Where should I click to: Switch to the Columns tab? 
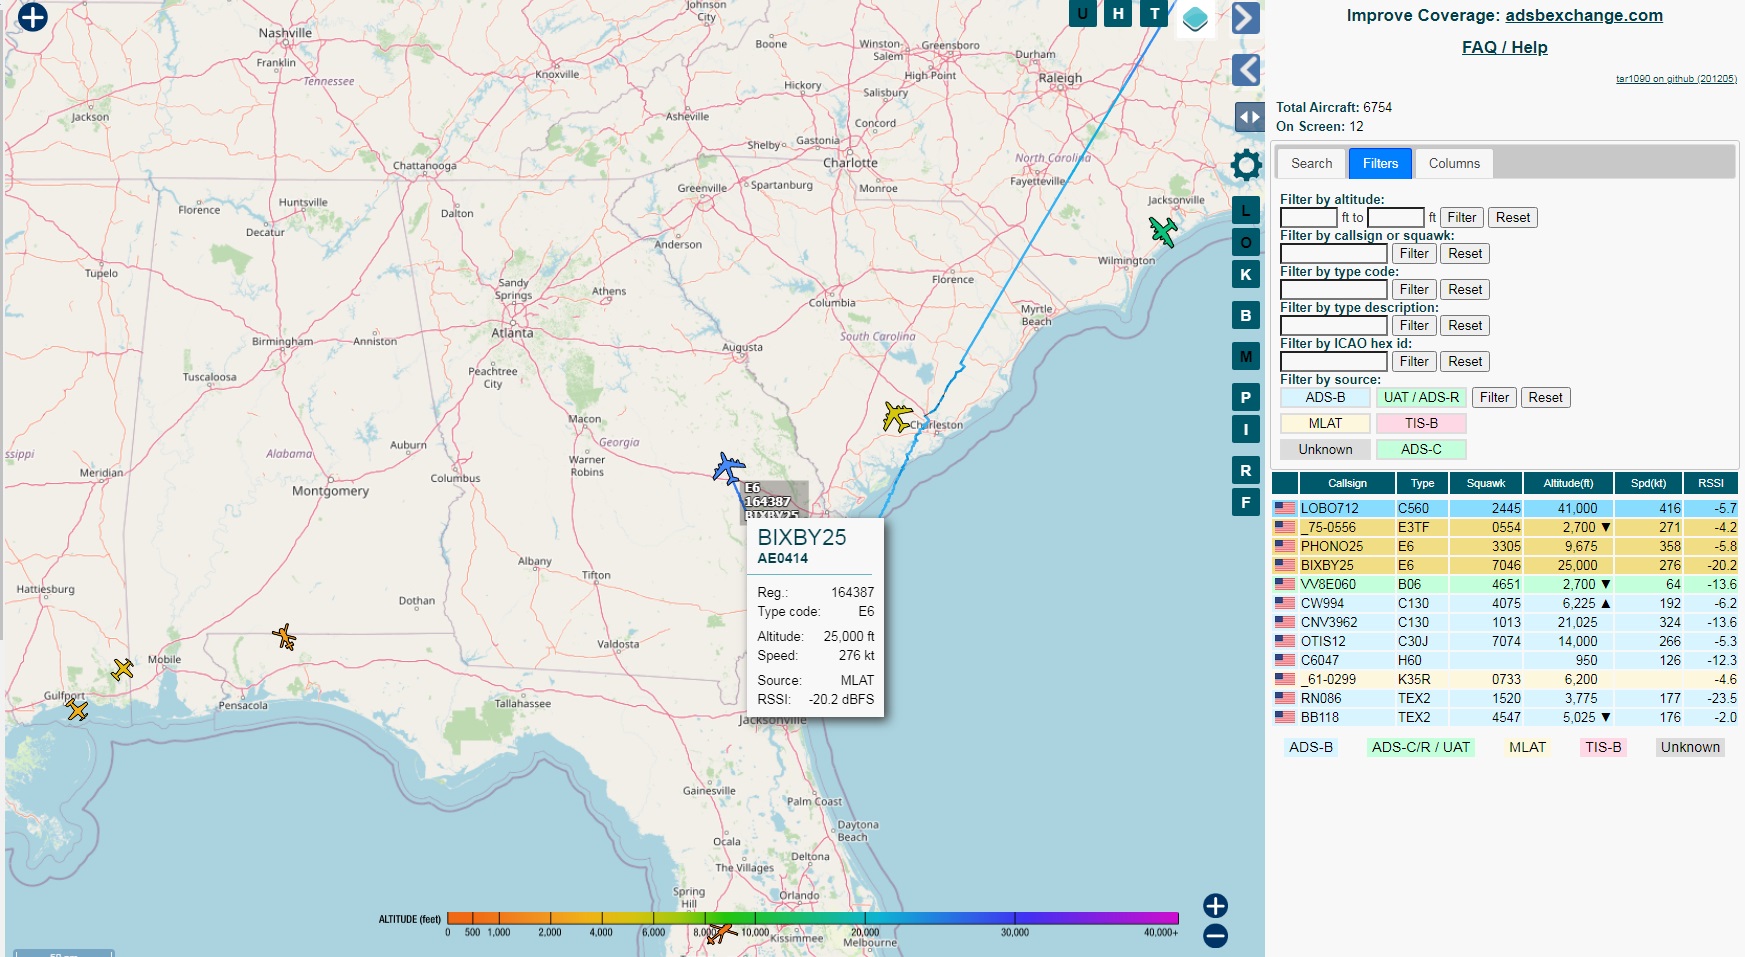pos(1454,163)
